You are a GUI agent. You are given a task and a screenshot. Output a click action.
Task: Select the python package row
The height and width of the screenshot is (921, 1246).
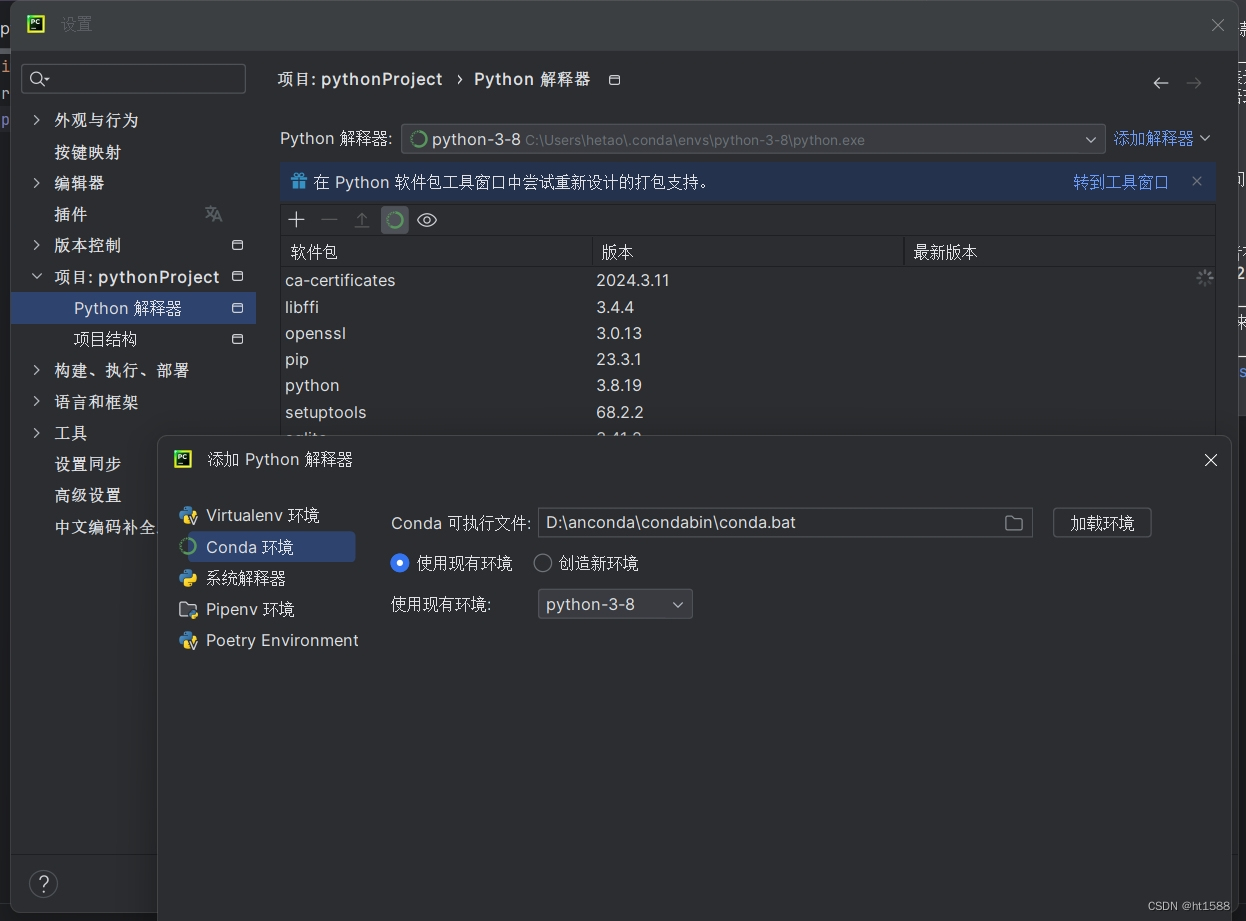coord(748,385)
